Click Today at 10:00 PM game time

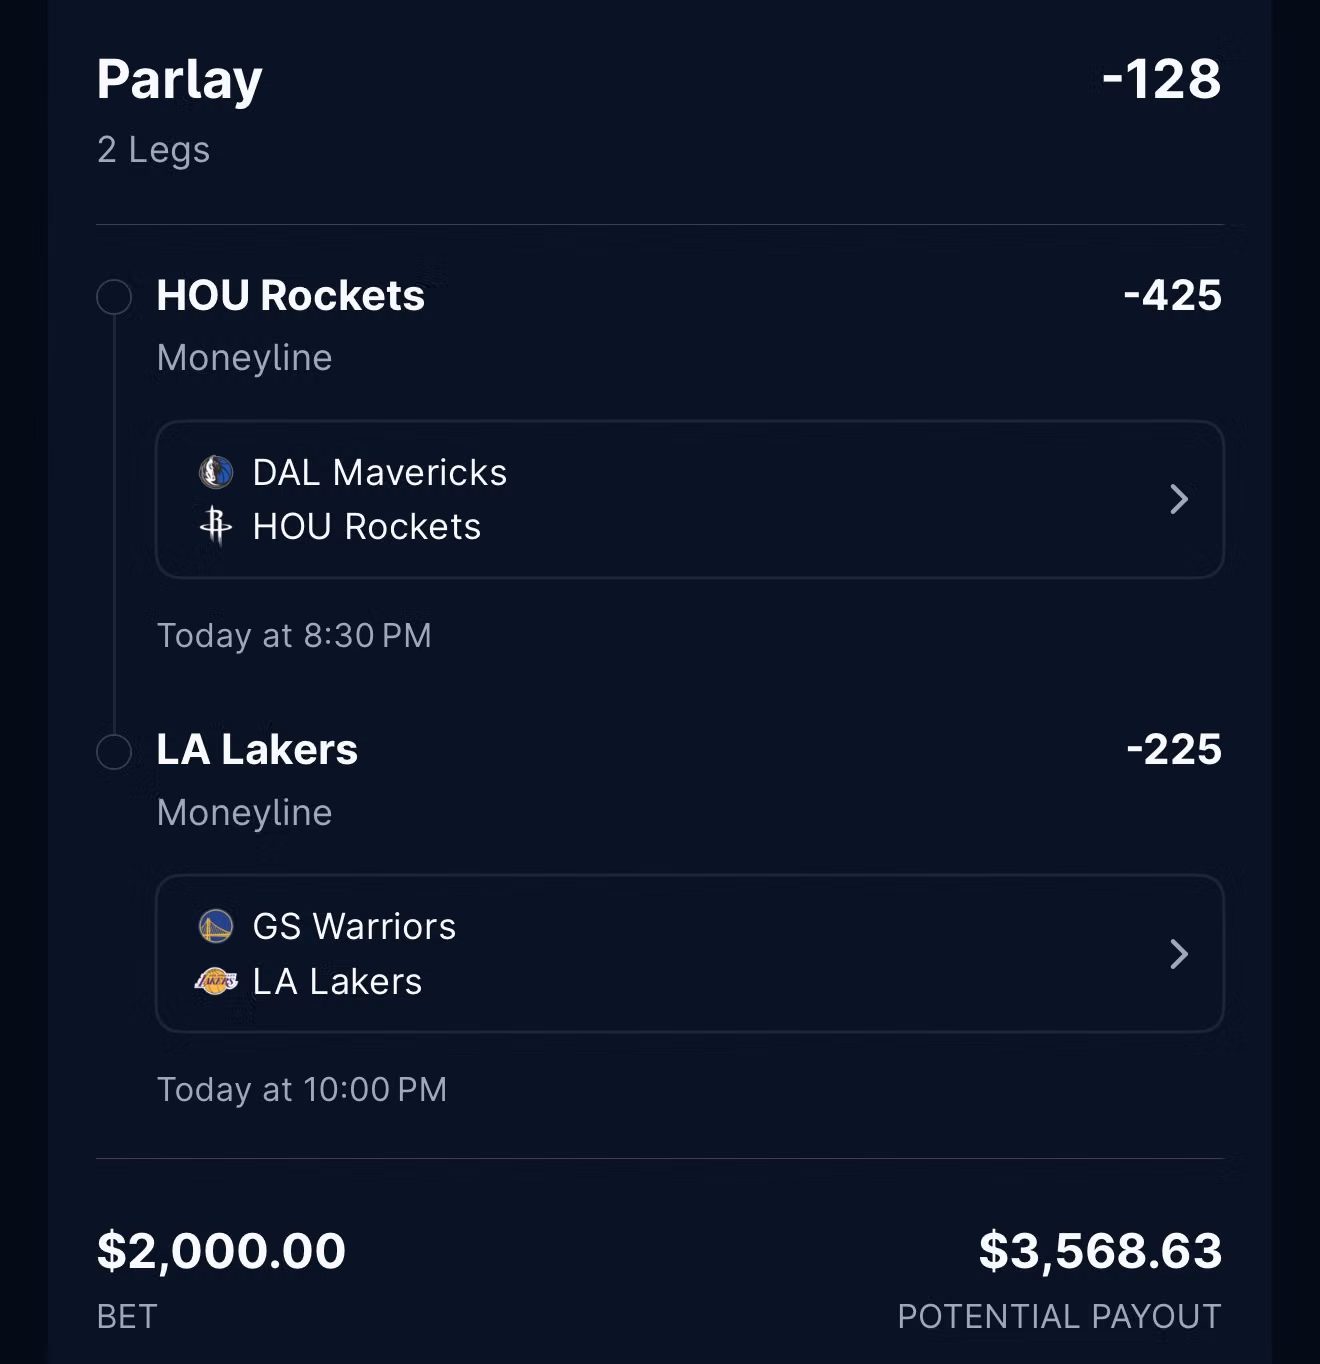302,1089
